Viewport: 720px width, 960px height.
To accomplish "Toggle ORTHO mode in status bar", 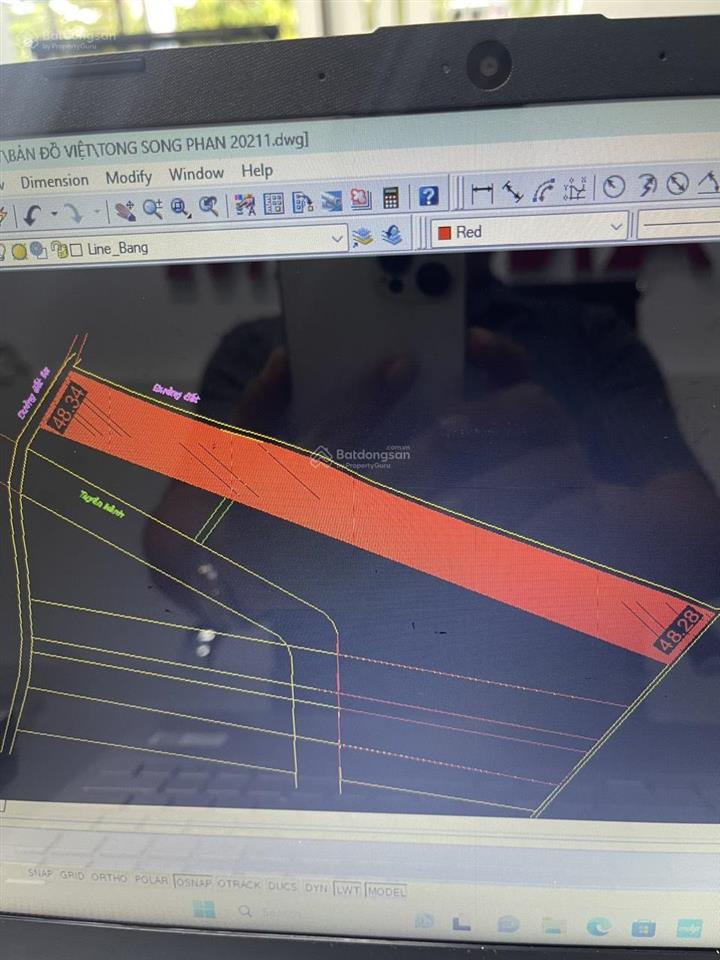I will pos(109,877).
